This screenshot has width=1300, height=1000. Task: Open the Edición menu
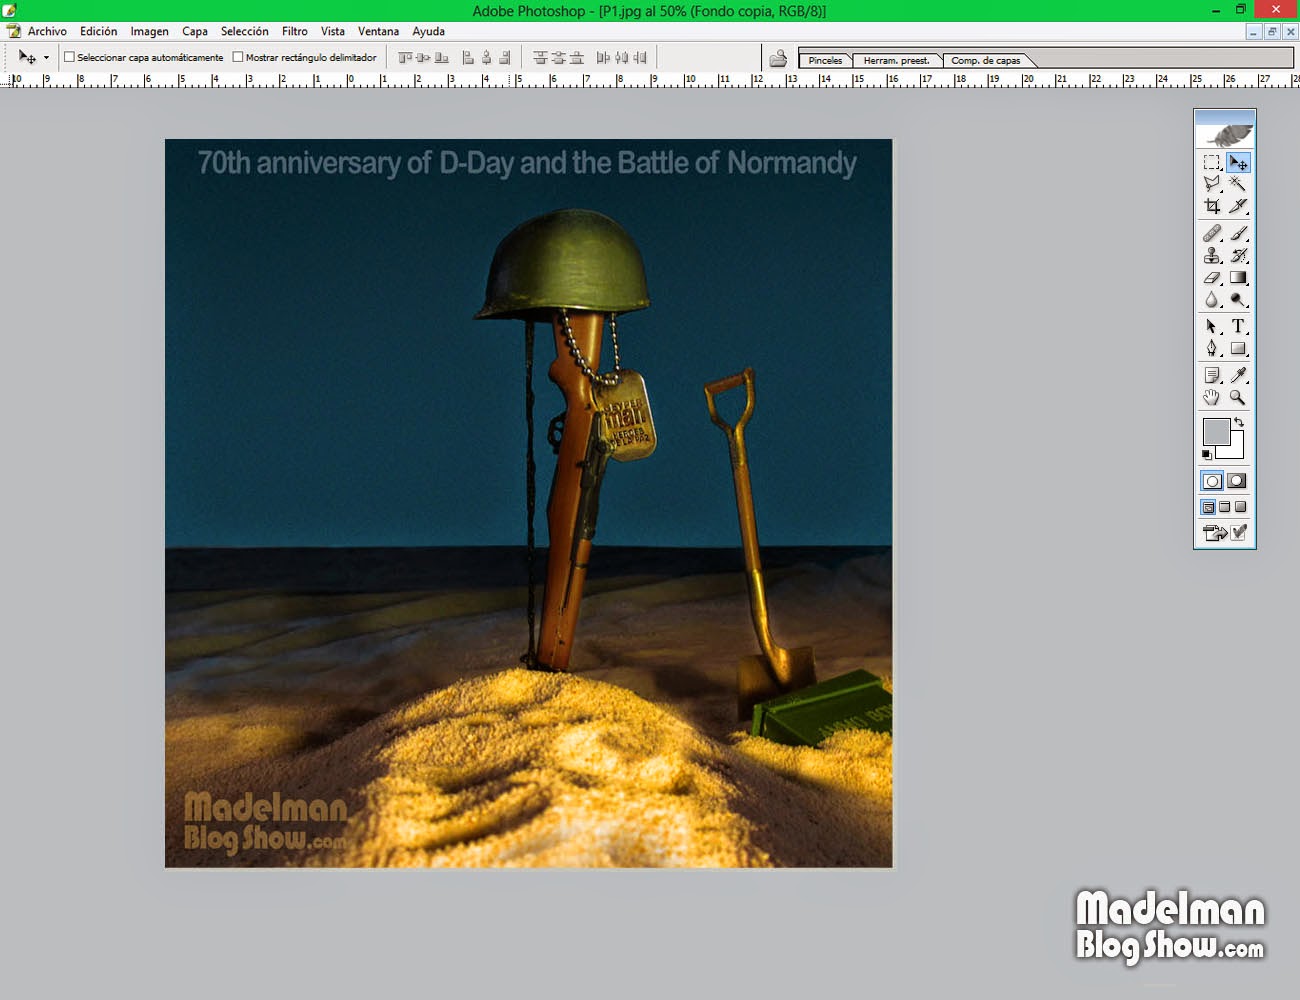[x=99, y=31]
